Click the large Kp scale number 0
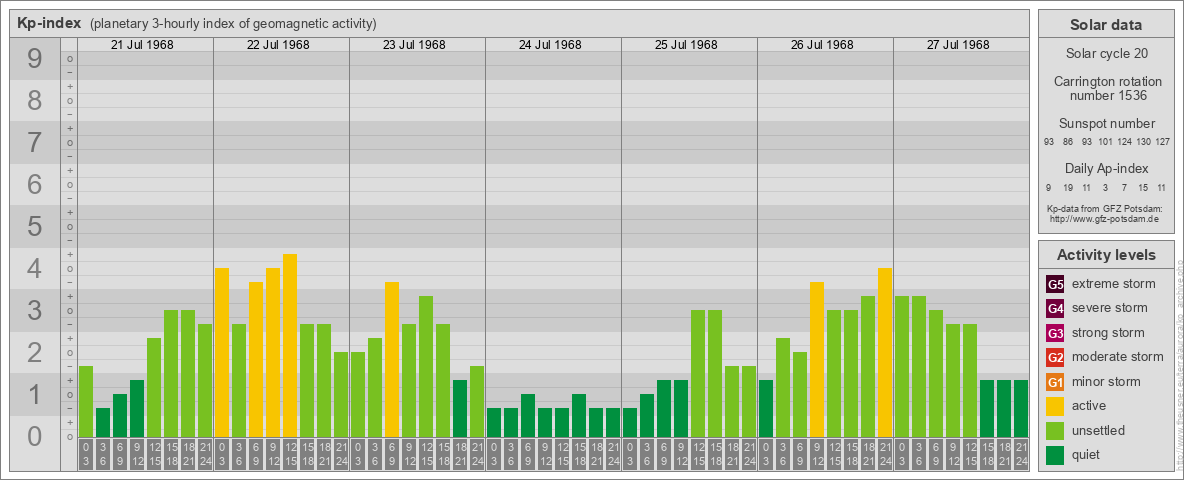This screenshot has height=480, width=1184. (34, 436)
